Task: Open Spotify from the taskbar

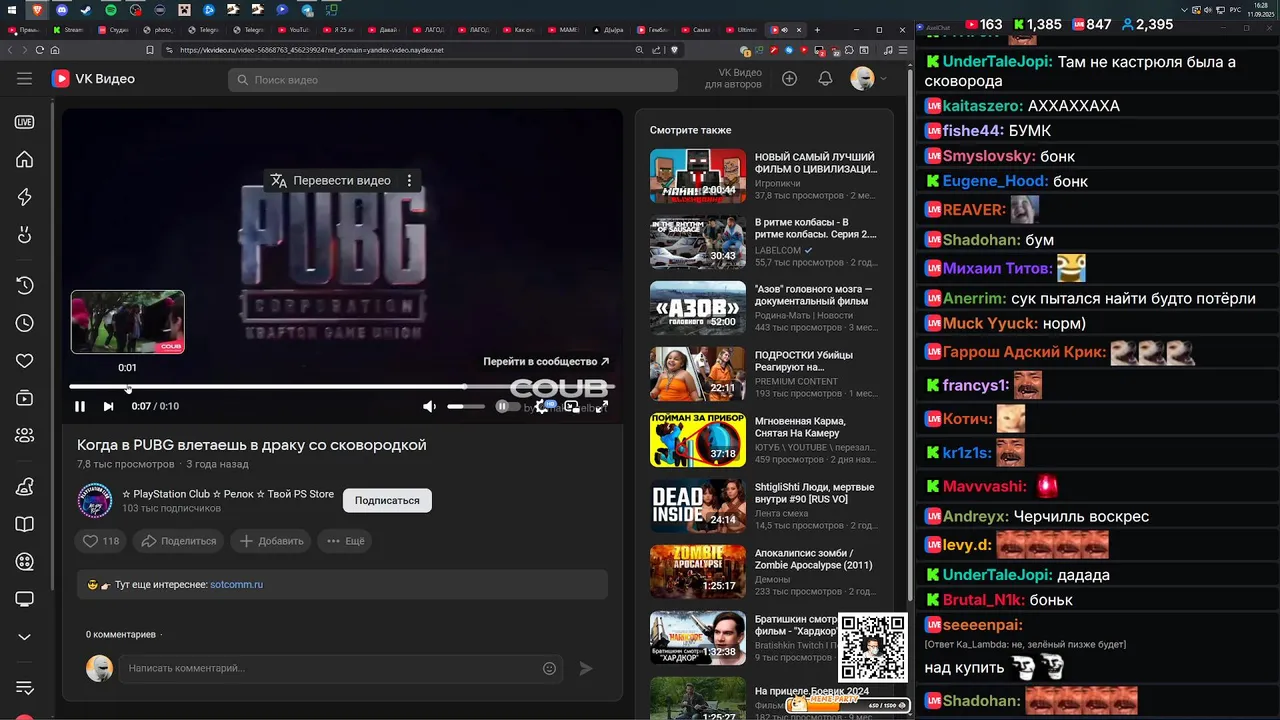Action: pos(111,9)
